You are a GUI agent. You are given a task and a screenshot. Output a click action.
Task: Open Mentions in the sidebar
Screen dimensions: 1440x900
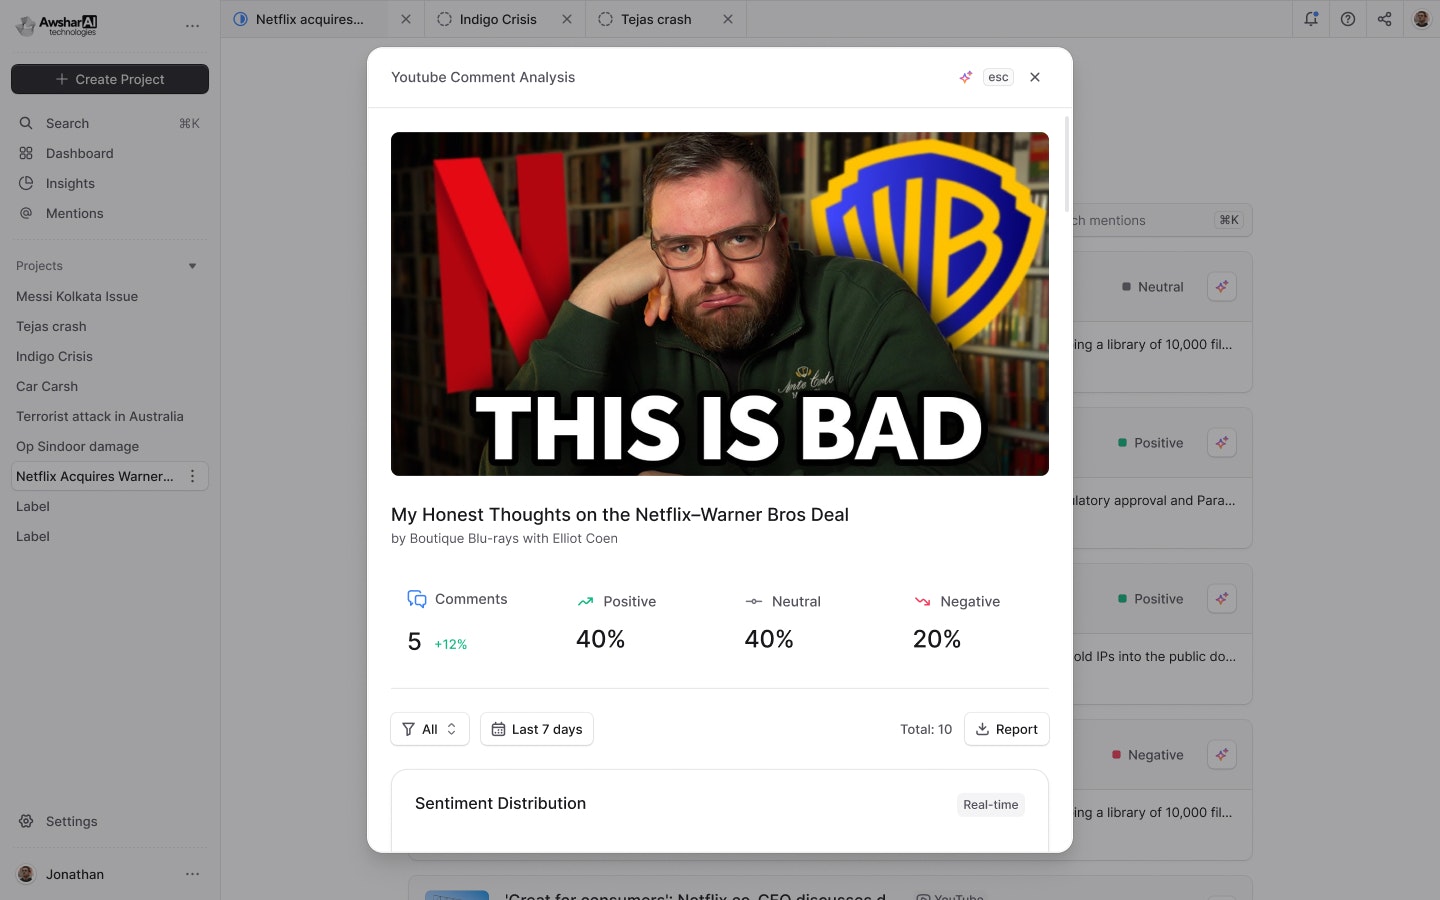coord(110,213)
